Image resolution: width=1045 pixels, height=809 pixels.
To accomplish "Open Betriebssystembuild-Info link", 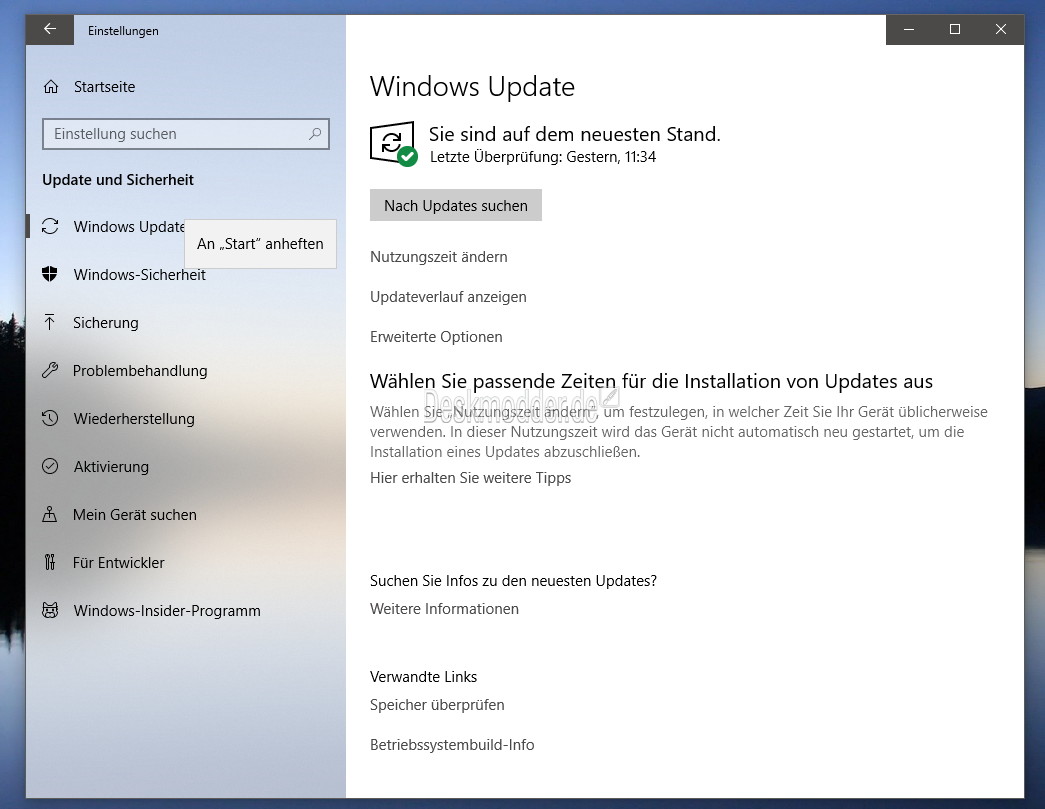I will coord(452,744).
